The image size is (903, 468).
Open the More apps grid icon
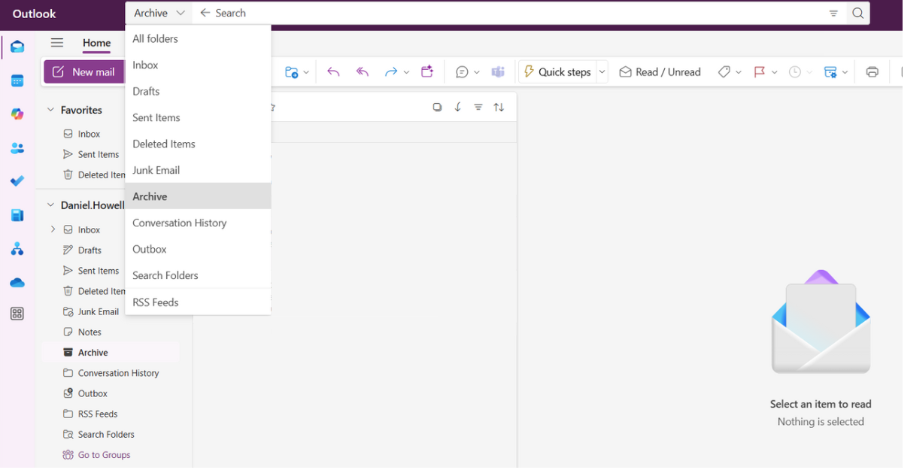[17, 314]
